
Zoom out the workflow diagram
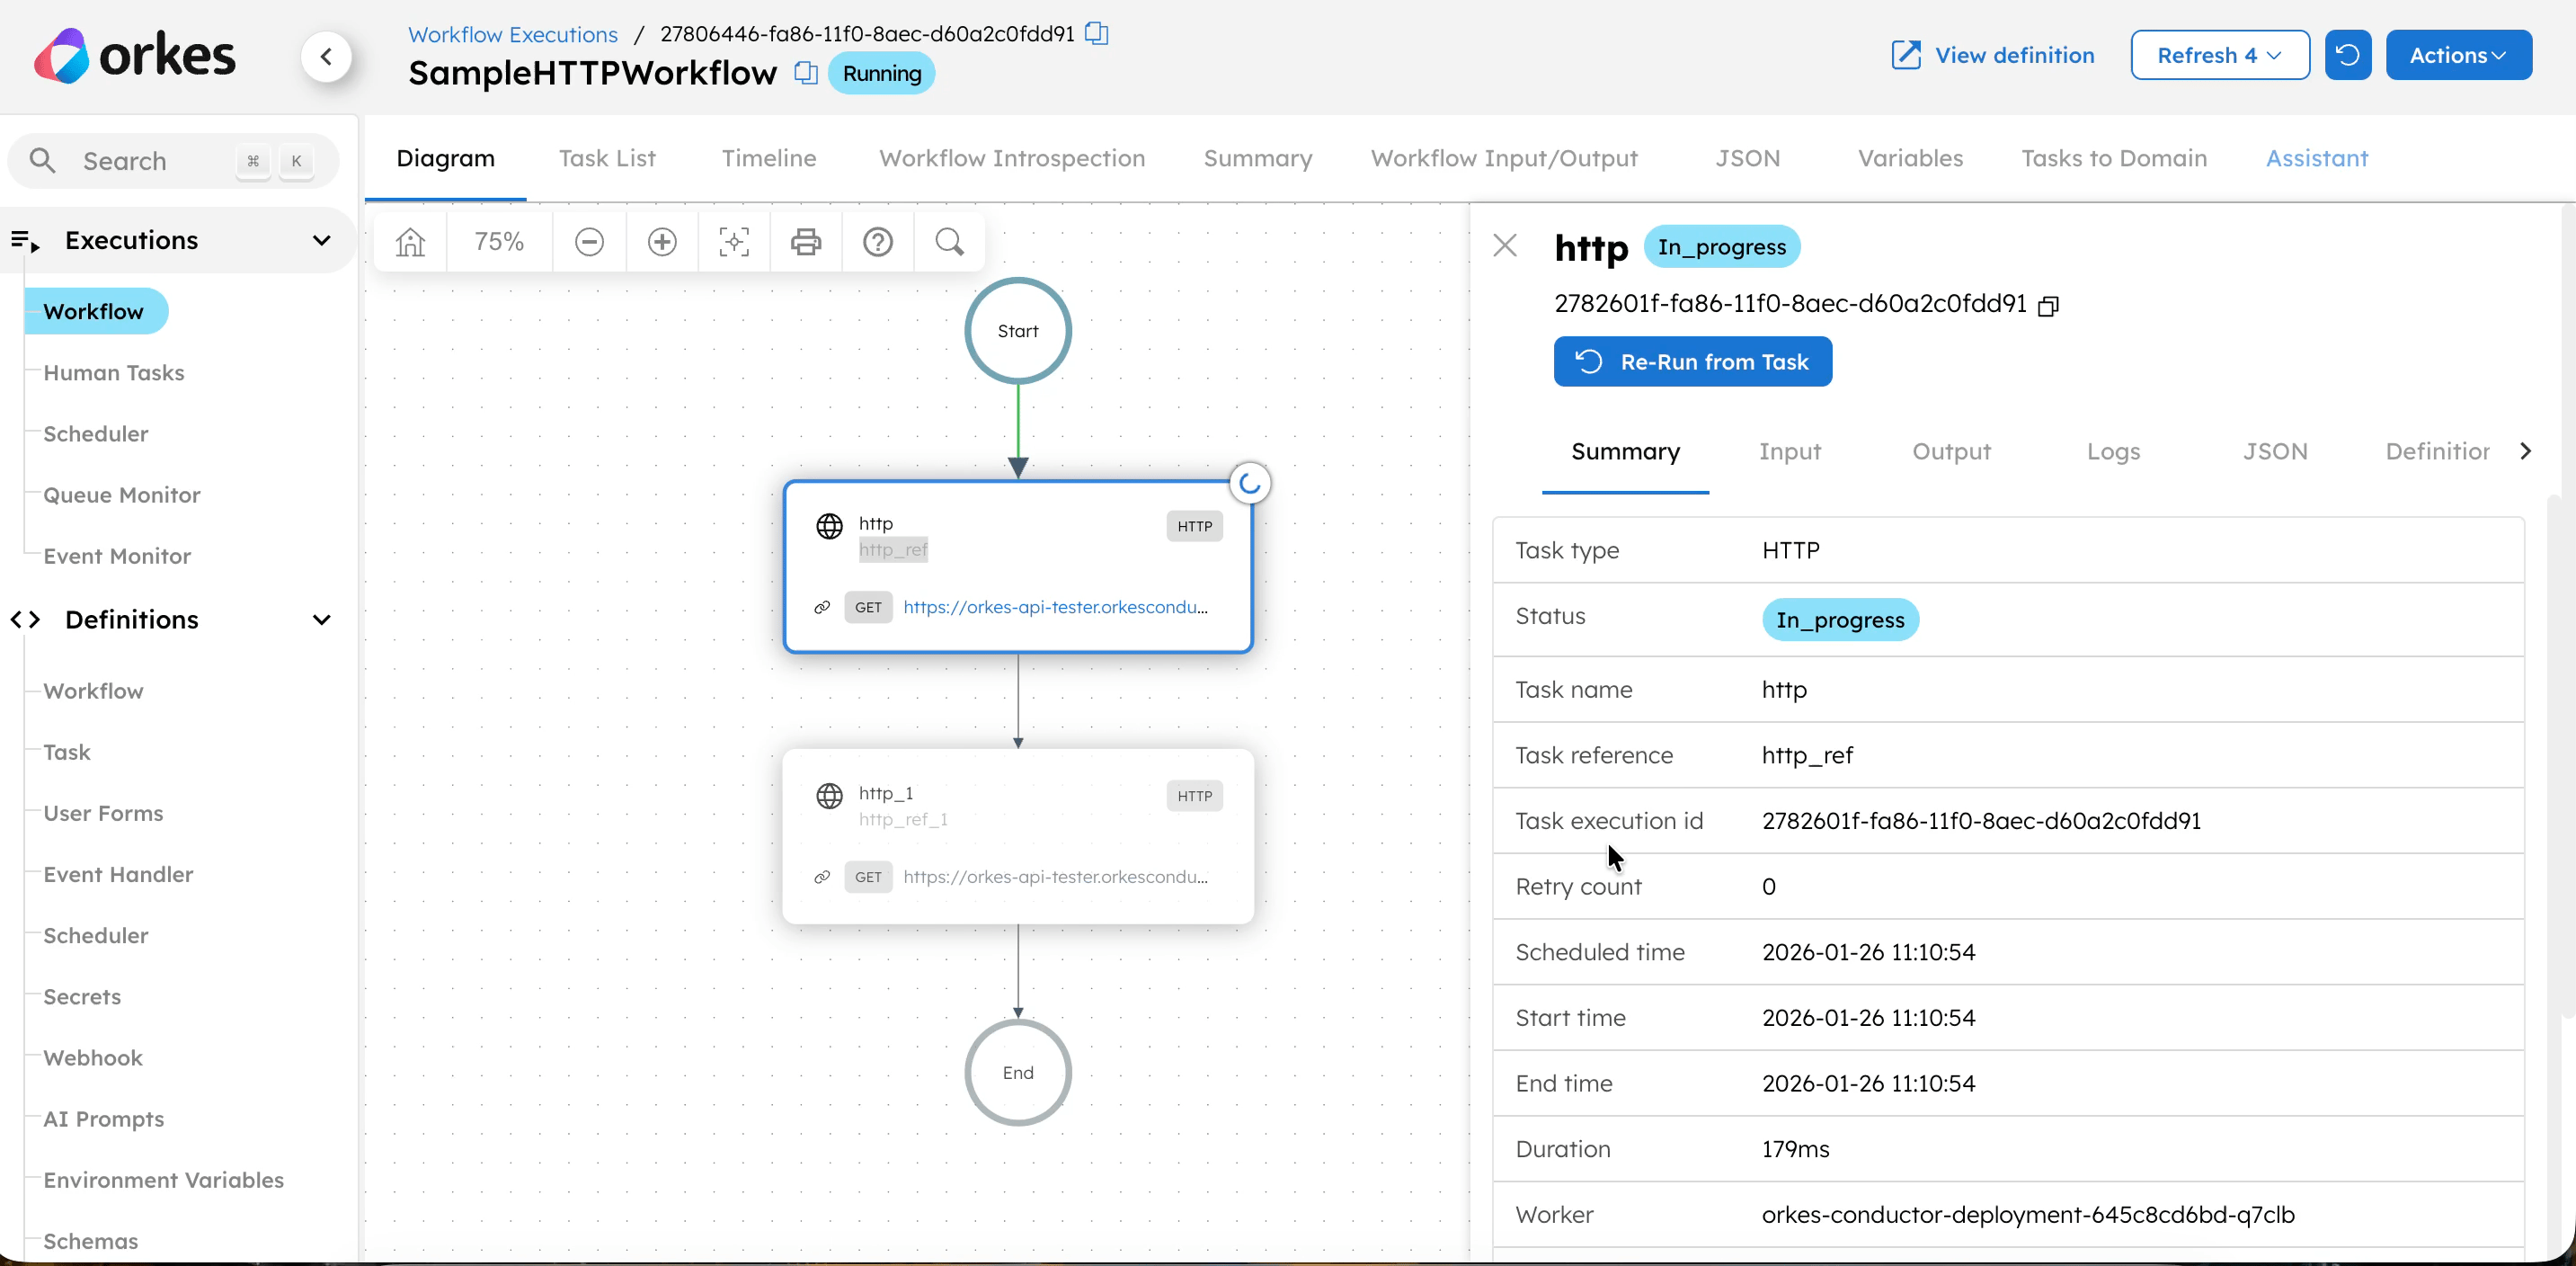pyautogui.click(x=589, y=241)
